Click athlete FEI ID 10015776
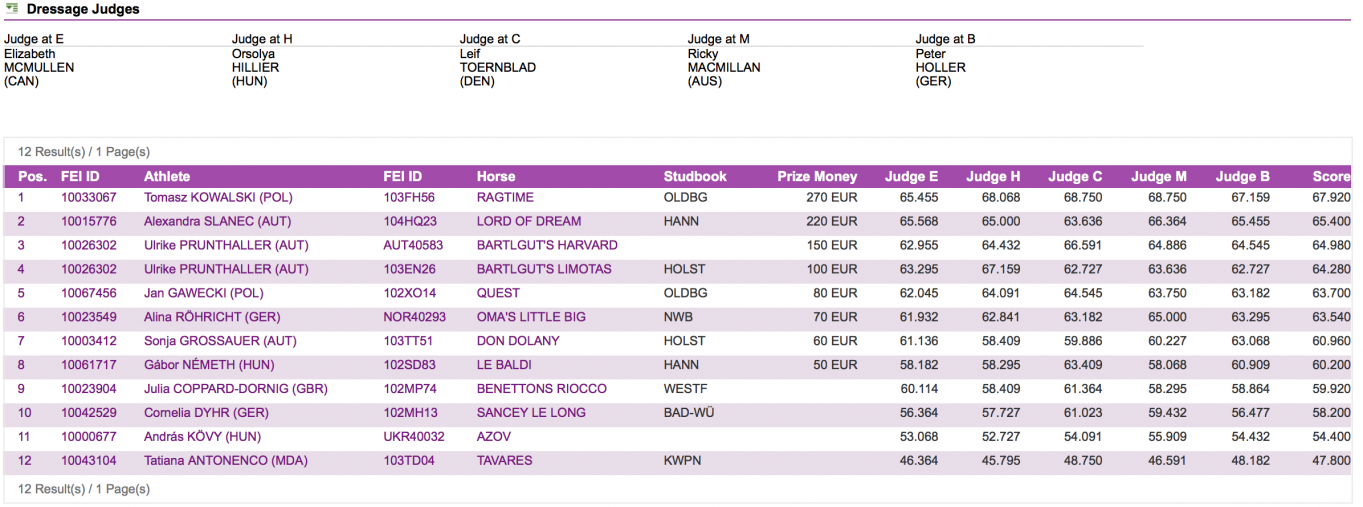Screen dimensions: 1363x507 click(x=88, y=222)
